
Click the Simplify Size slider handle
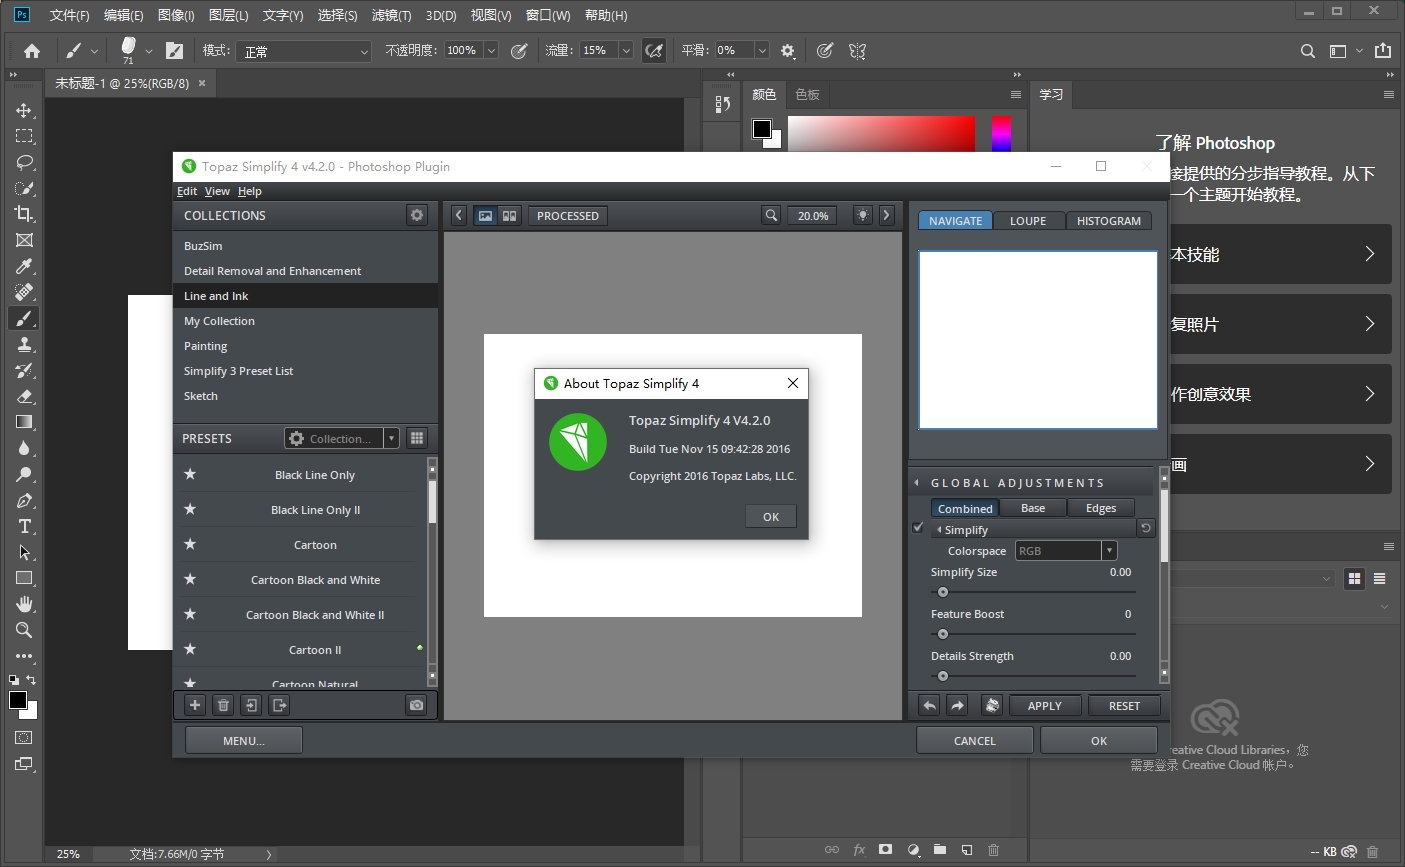[x=942, y=592]
